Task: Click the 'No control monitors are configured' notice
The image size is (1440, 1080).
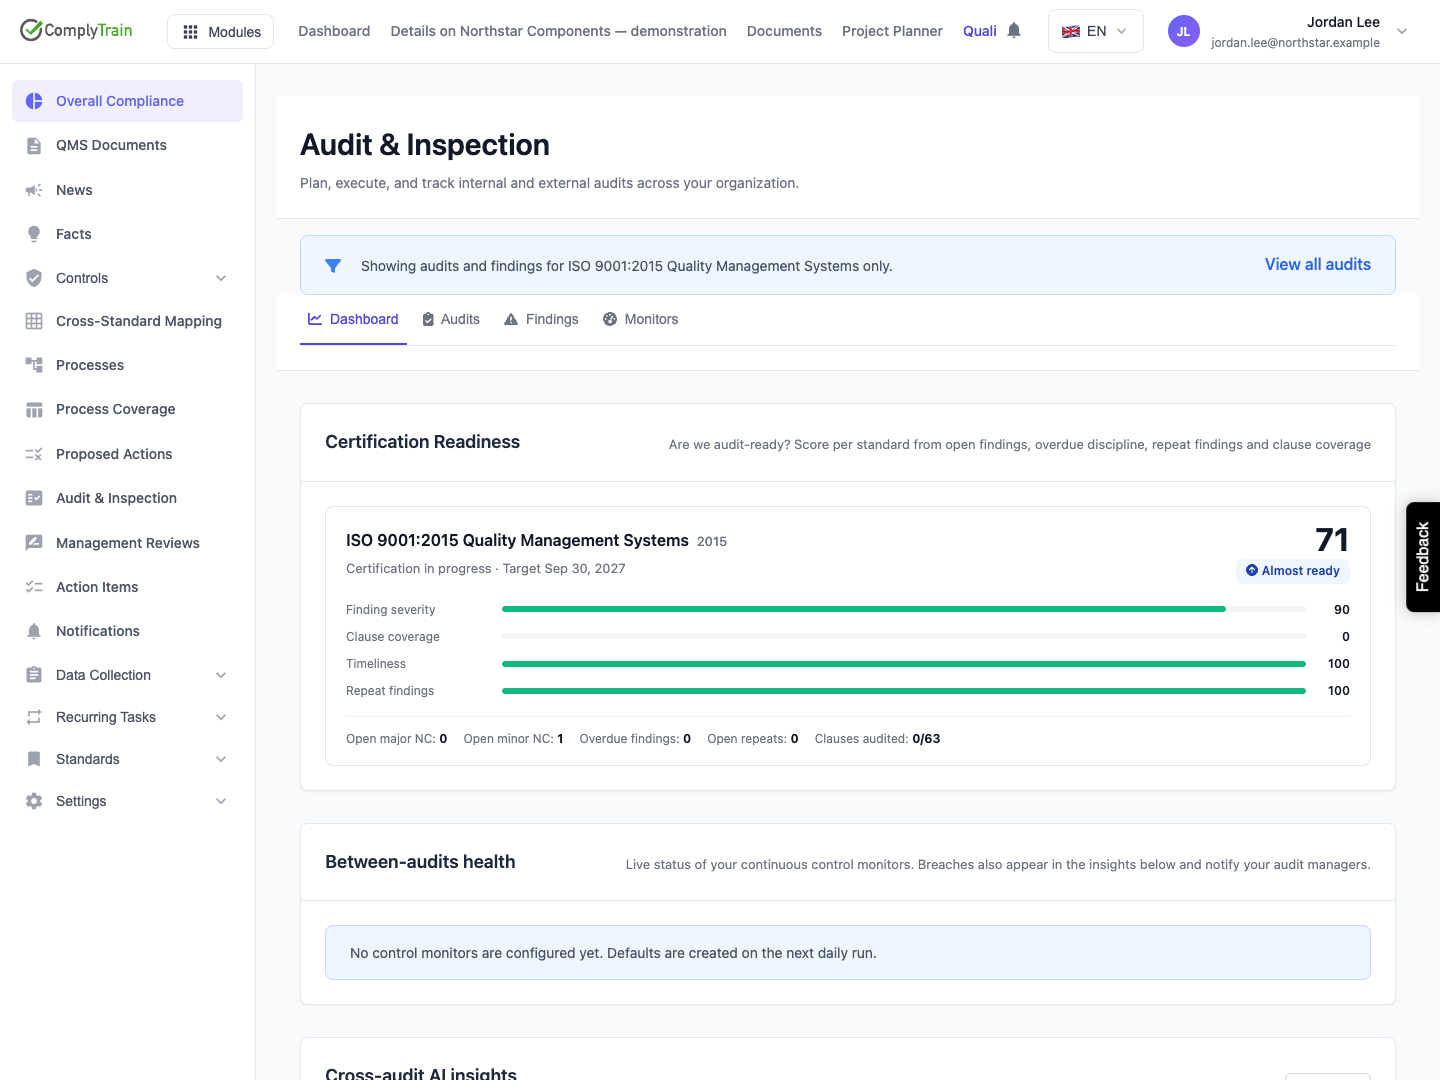Action: pyautogui.click(x=848, y=953)
